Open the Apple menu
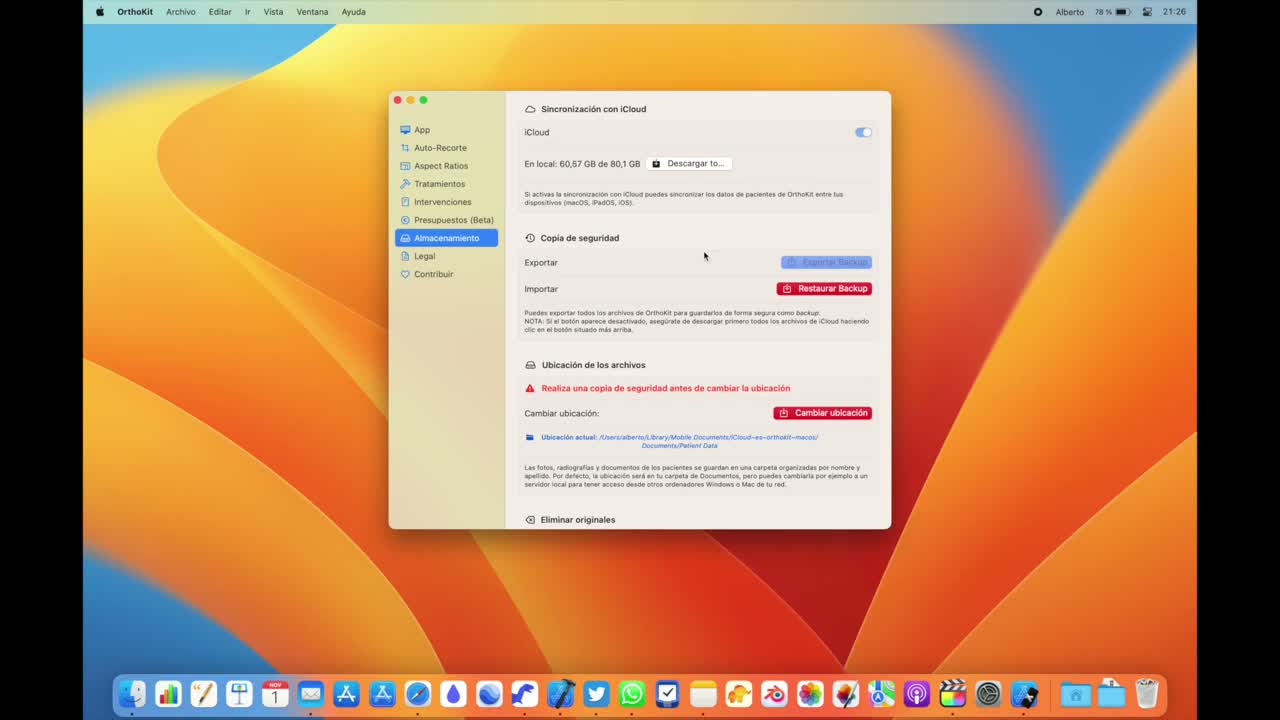This screenshot has width=1280, height=720. pos(100,12)
